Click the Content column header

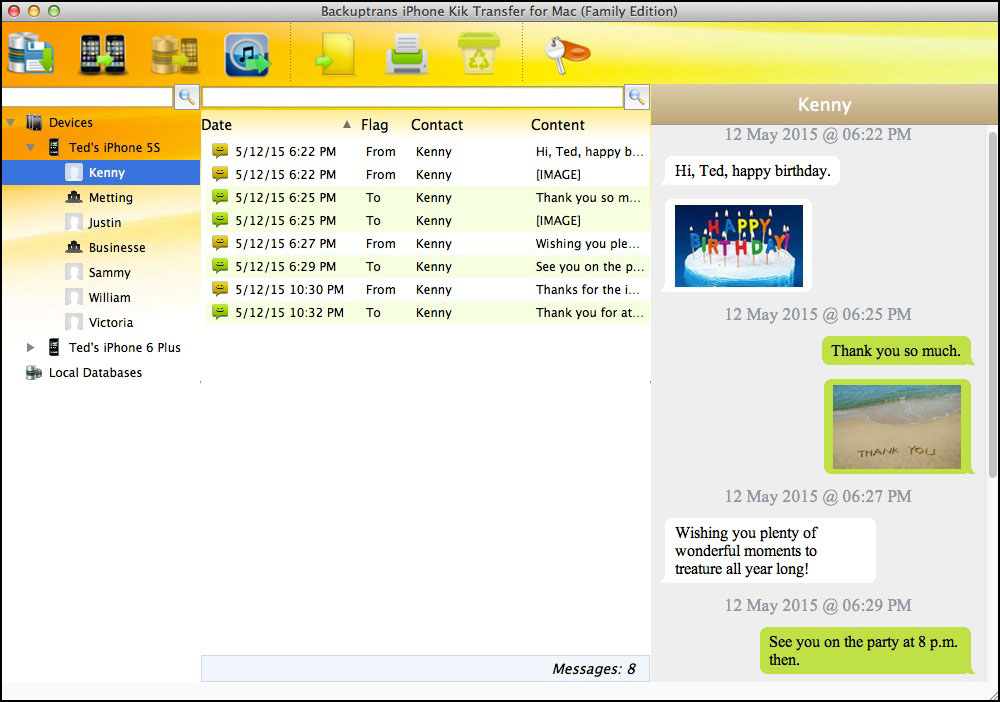point(557,125)
